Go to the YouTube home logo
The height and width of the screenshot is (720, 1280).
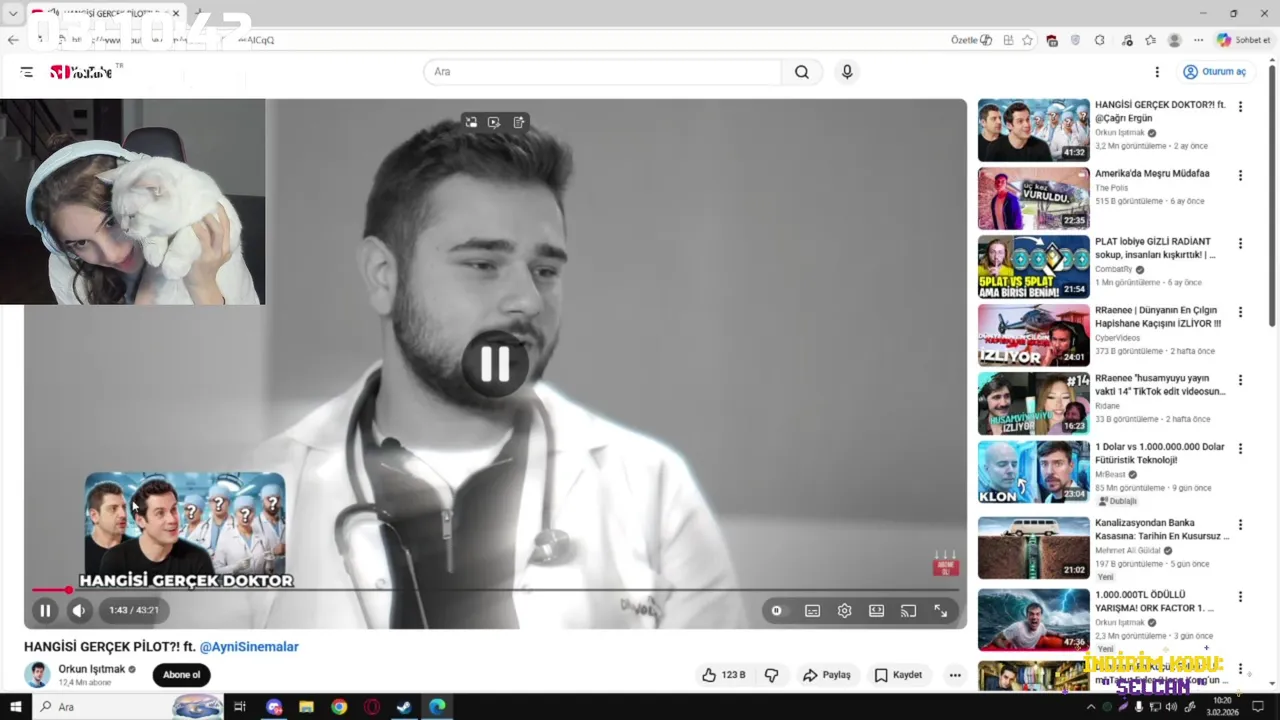[x=81, y=72]
